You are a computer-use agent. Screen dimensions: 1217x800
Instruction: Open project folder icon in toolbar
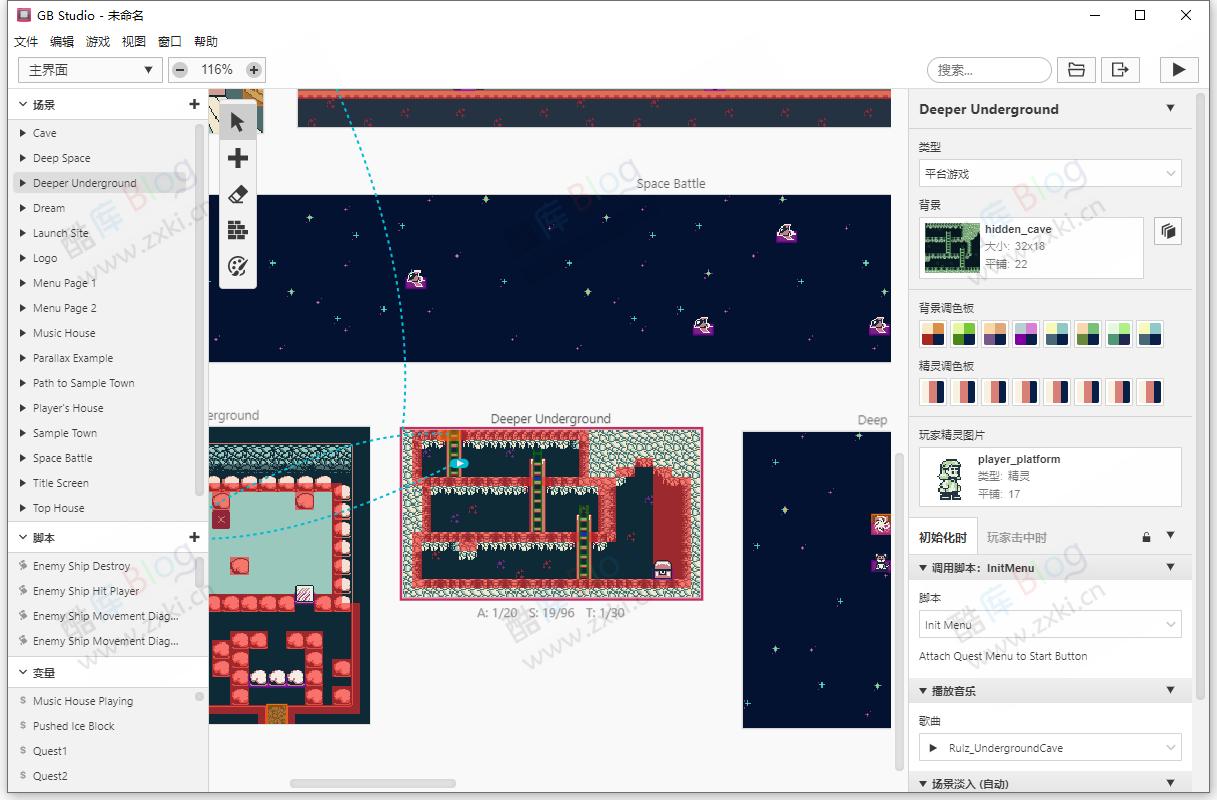pyautogui.click(x=1074, y=69)
